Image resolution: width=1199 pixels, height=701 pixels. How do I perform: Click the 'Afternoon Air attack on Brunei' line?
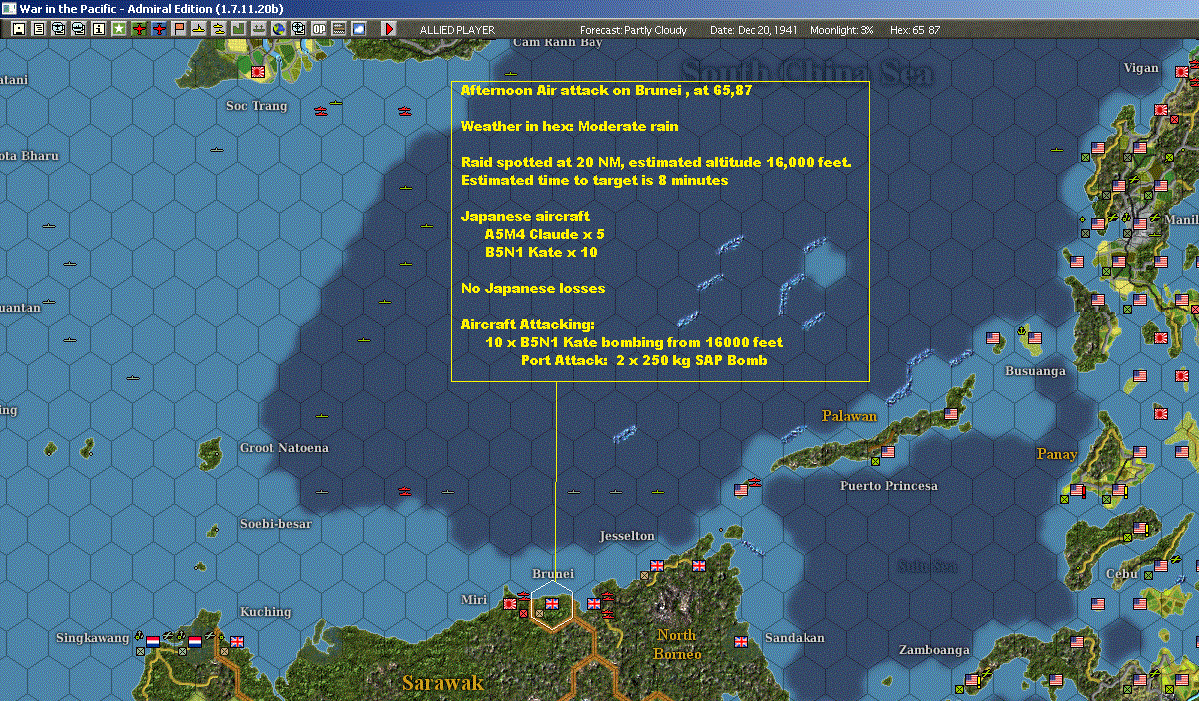coord(606,90)
